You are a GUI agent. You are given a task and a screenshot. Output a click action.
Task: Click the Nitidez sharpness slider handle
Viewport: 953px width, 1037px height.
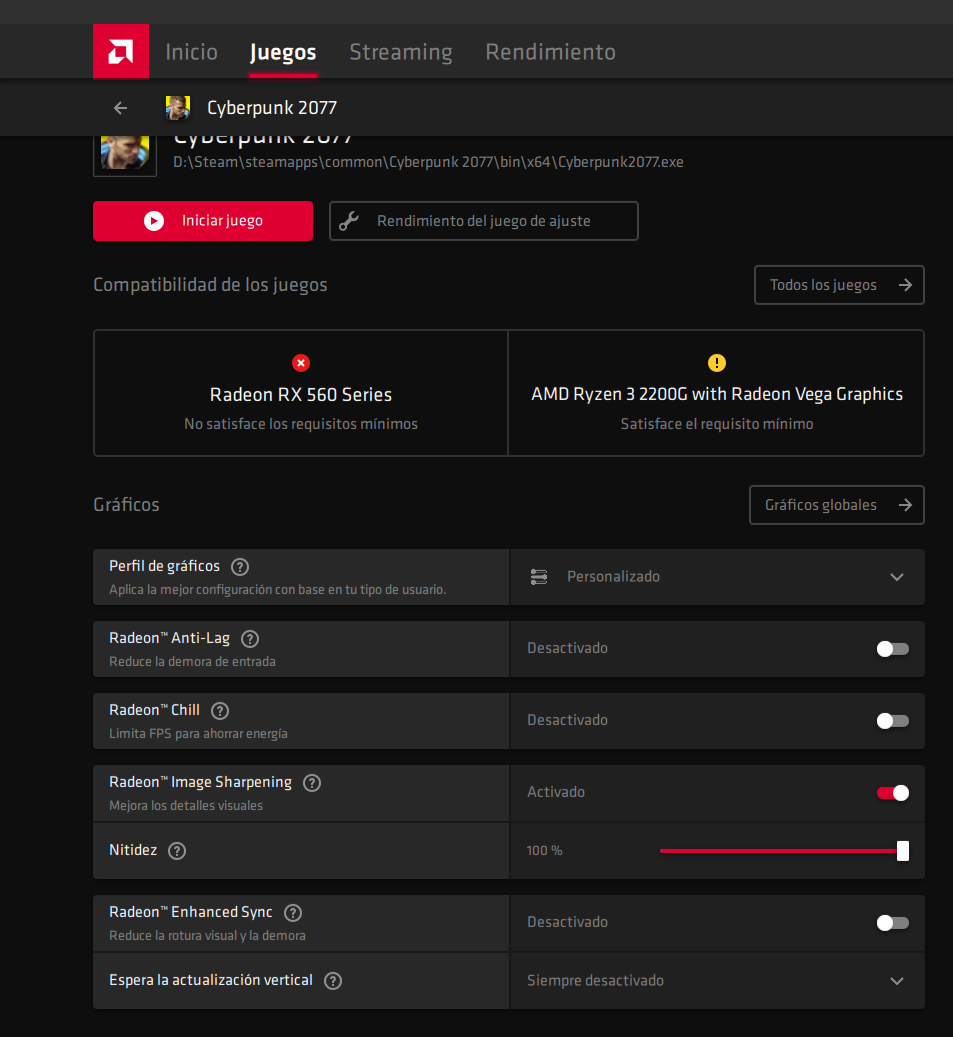(x=903, y=851)
